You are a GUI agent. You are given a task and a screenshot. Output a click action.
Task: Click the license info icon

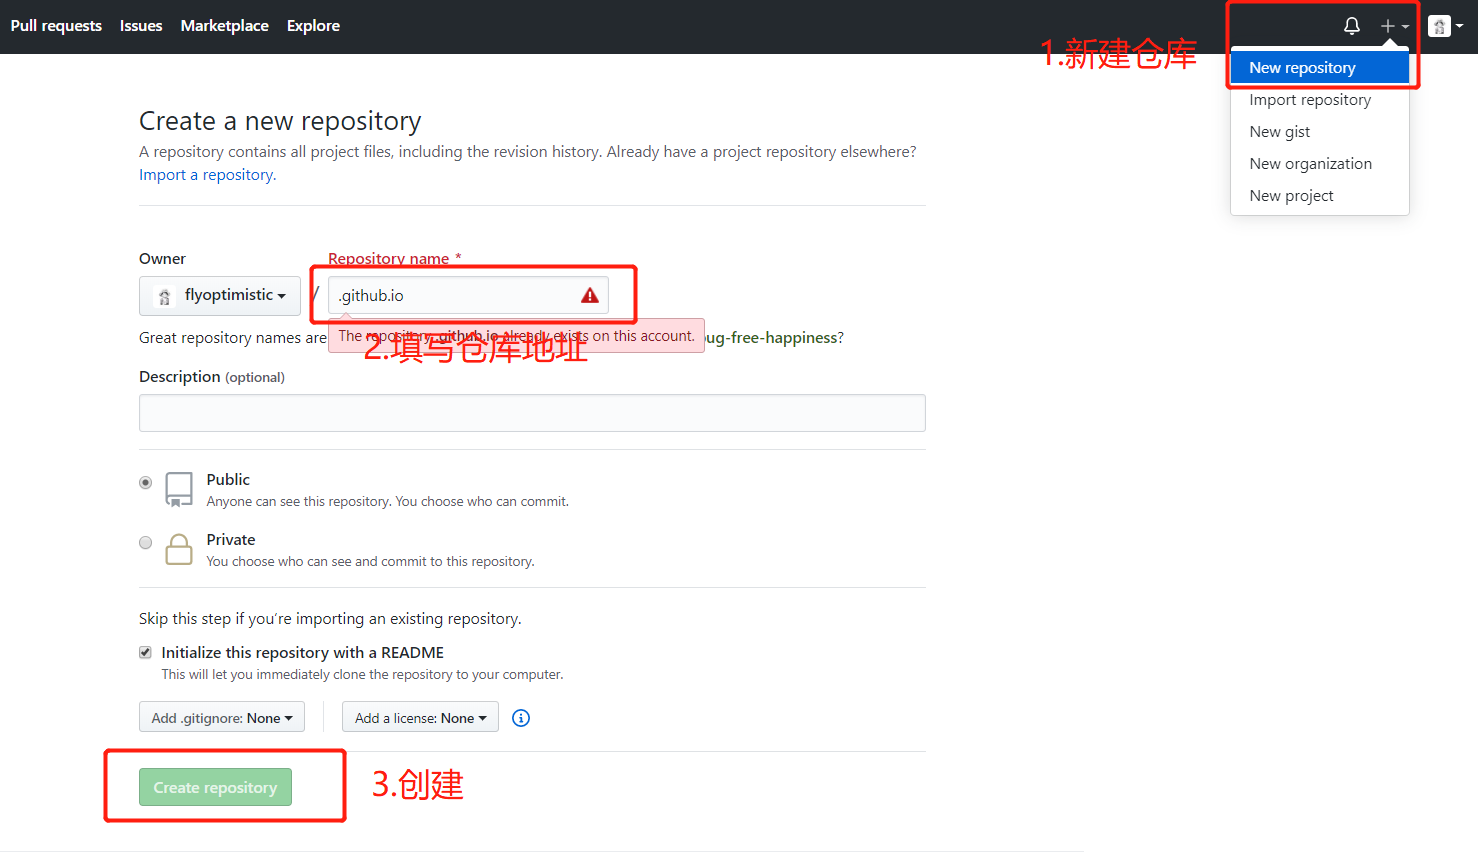(x=521, y=718)
